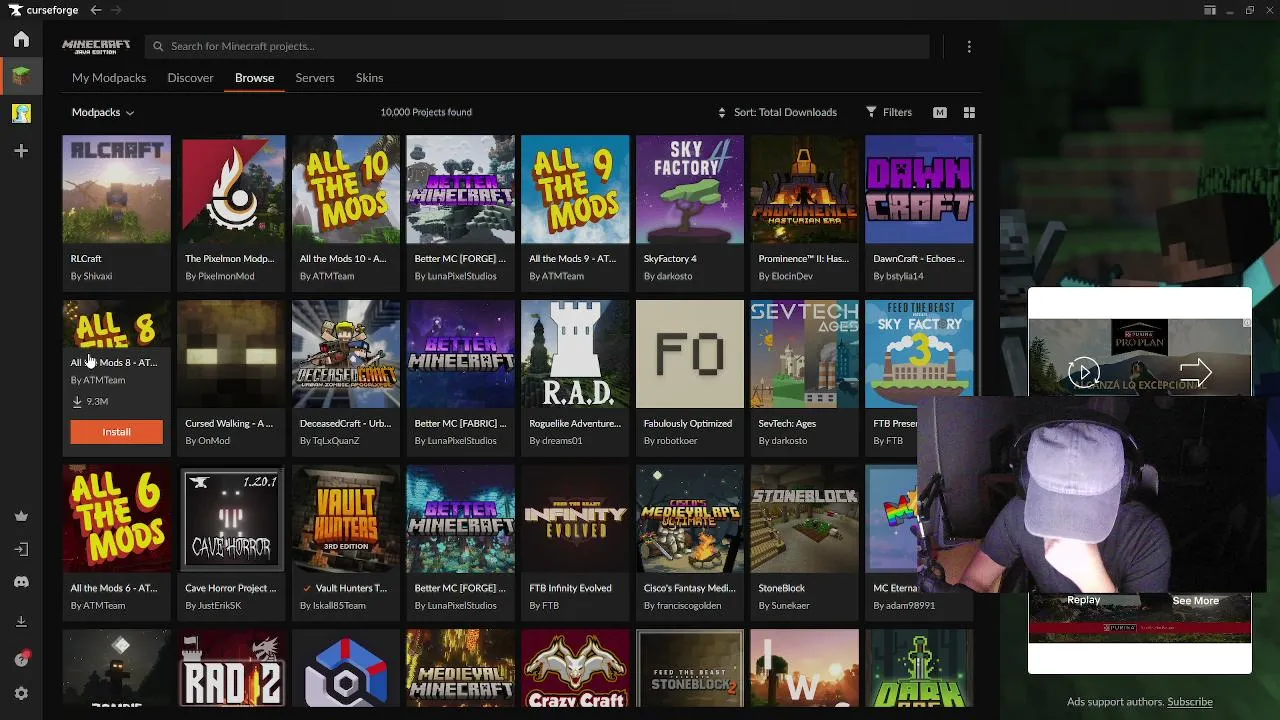Expand the Modpacks category dropdown

point(103,112)
